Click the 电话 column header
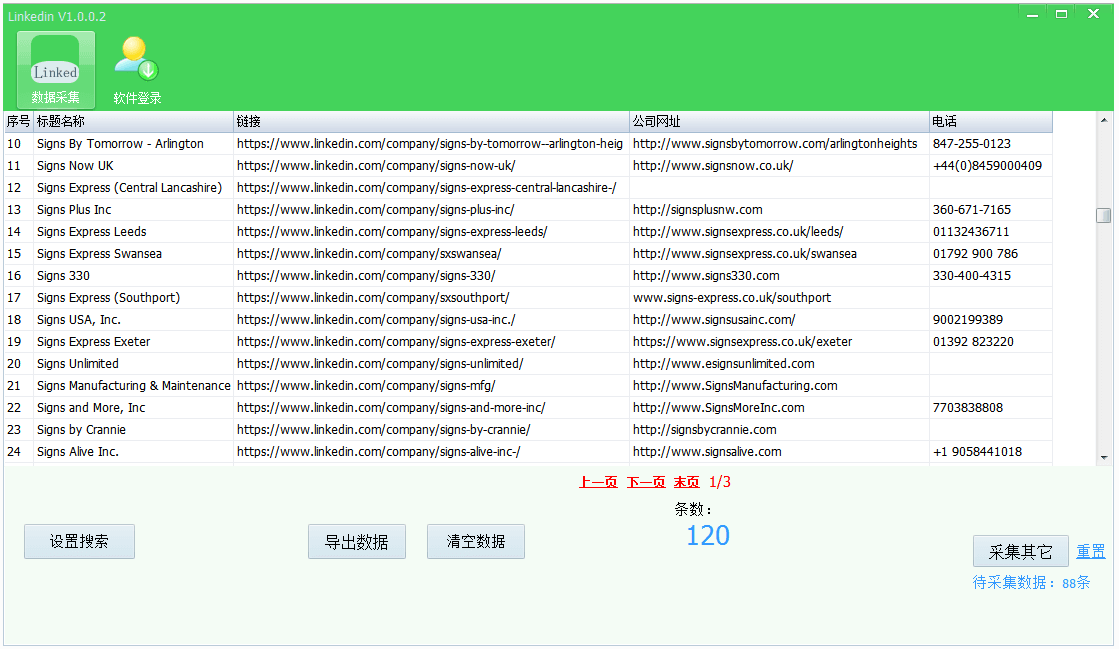 pyautogui.click(x=991, y=121)
